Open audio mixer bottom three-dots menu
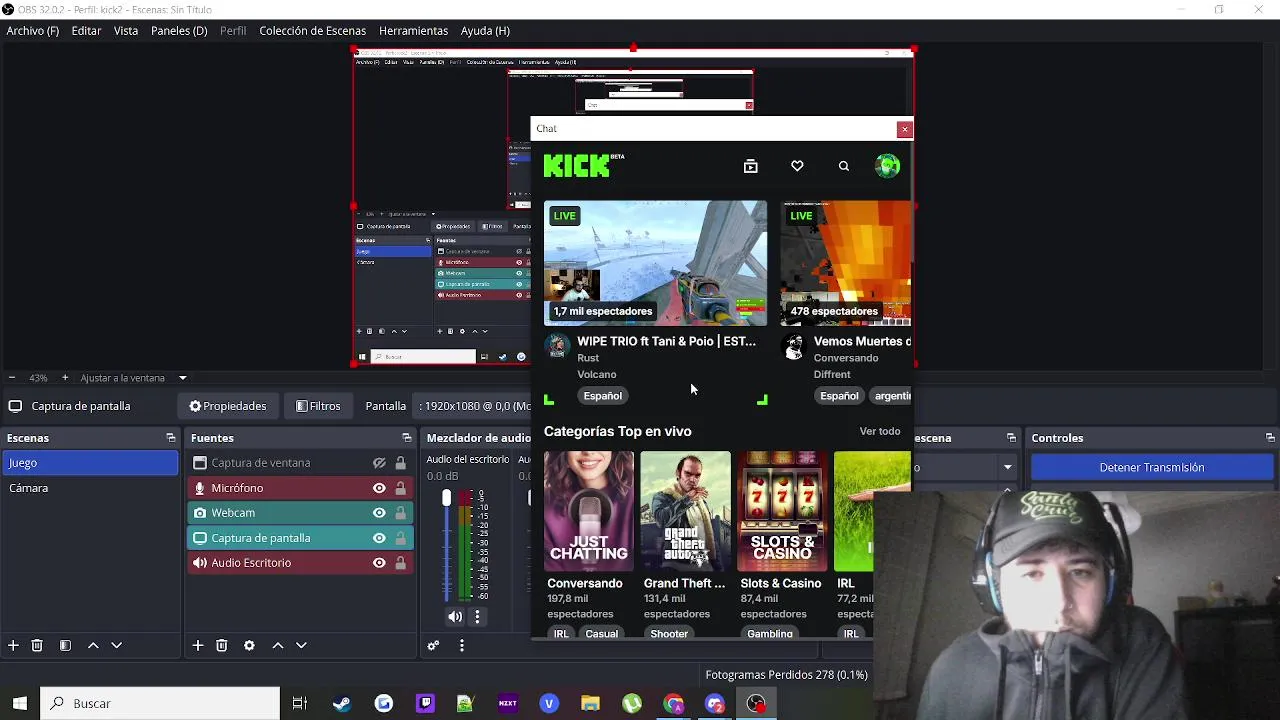This screenshot has width=1280, height=720. pos(461,645)
